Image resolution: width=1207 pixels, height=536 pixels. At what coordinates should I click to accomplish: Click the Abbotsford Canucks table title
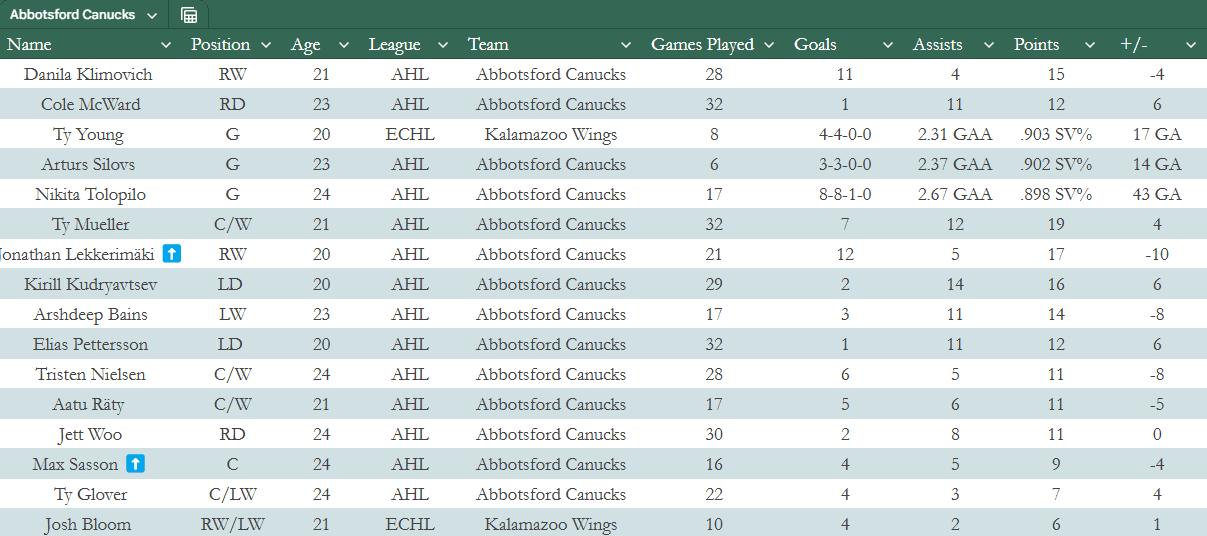point(72,15)
